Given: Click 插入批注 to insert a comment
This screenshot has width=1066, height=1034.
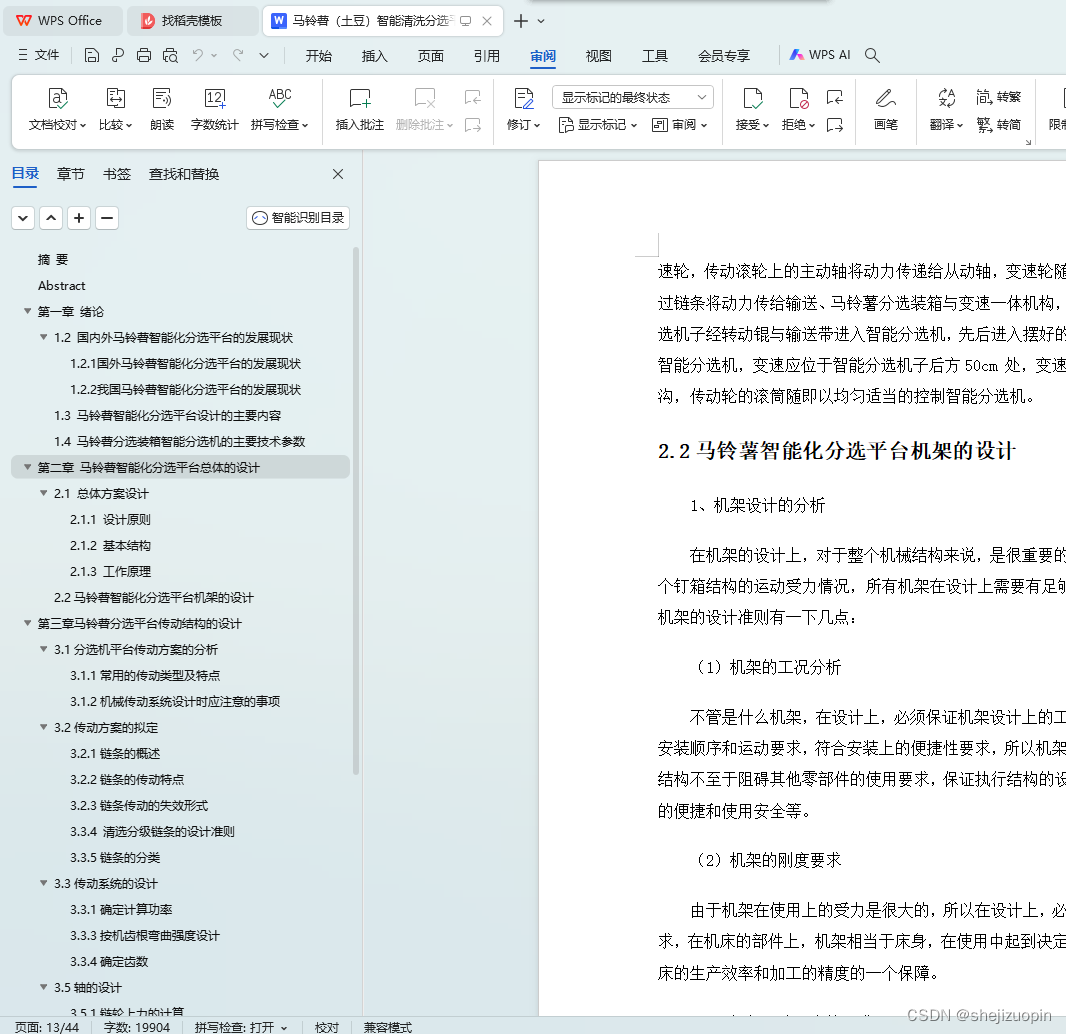Looking at the screenshot, I should point(360,109).
